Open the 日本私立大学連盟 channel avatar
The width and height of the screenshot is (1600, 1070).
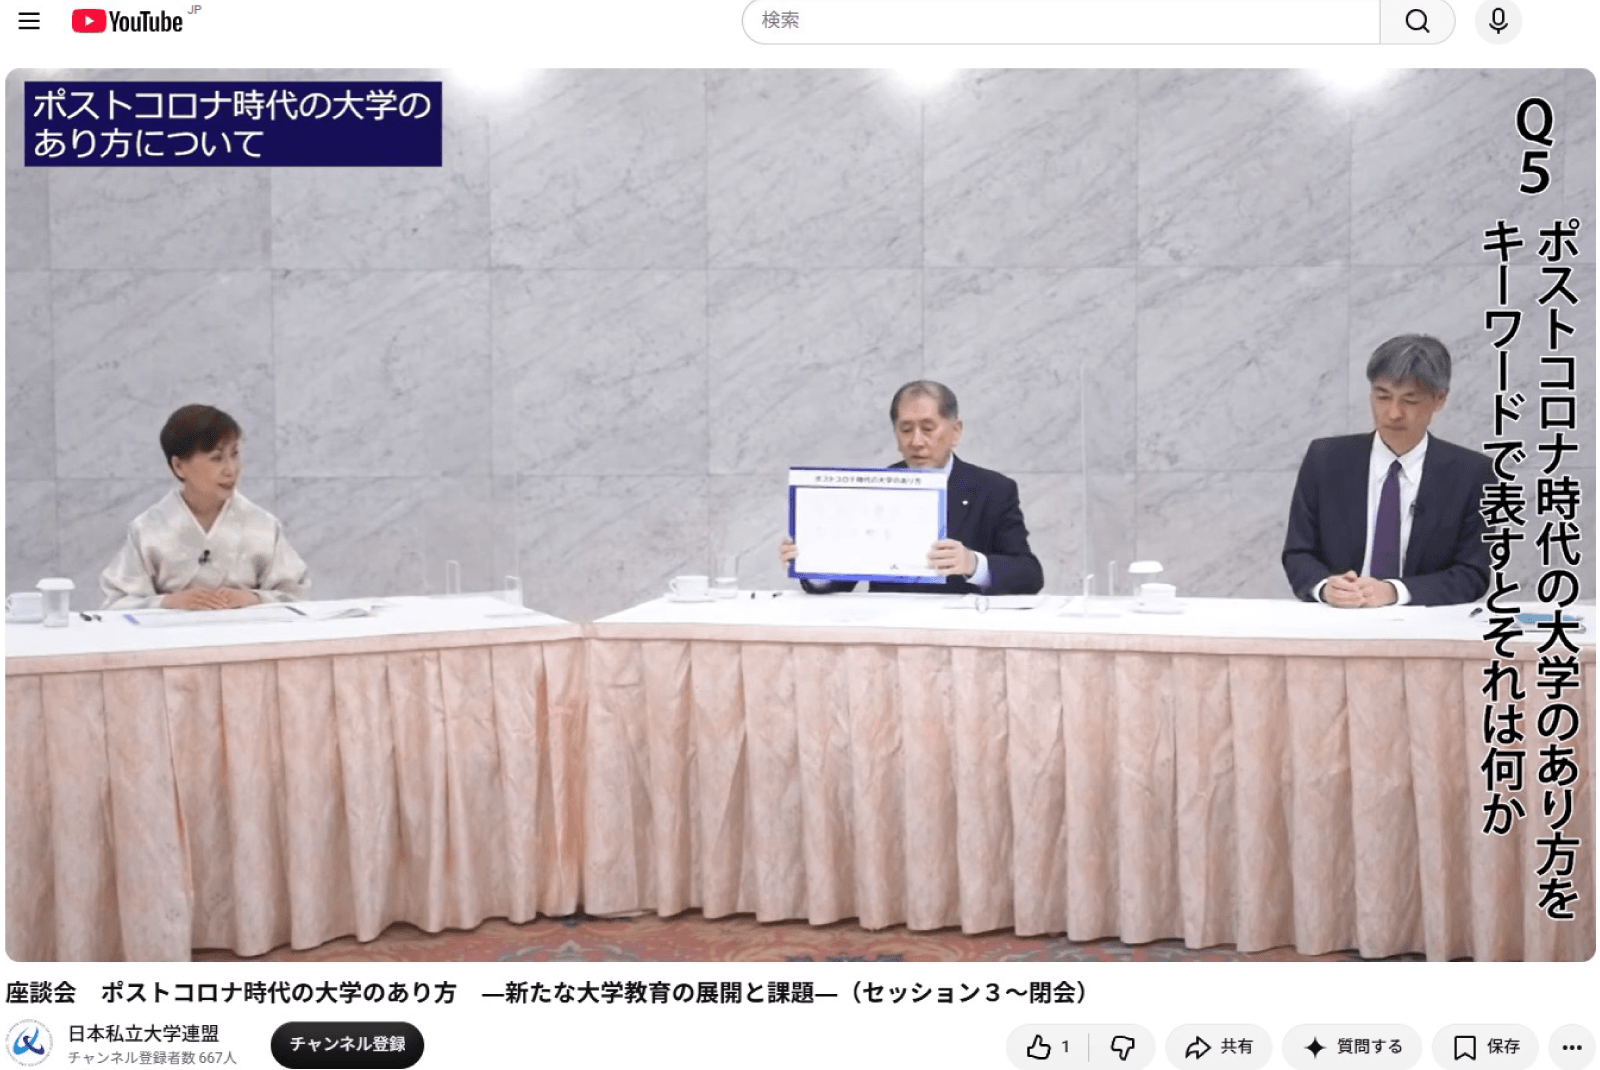(x=30, y=1044)
